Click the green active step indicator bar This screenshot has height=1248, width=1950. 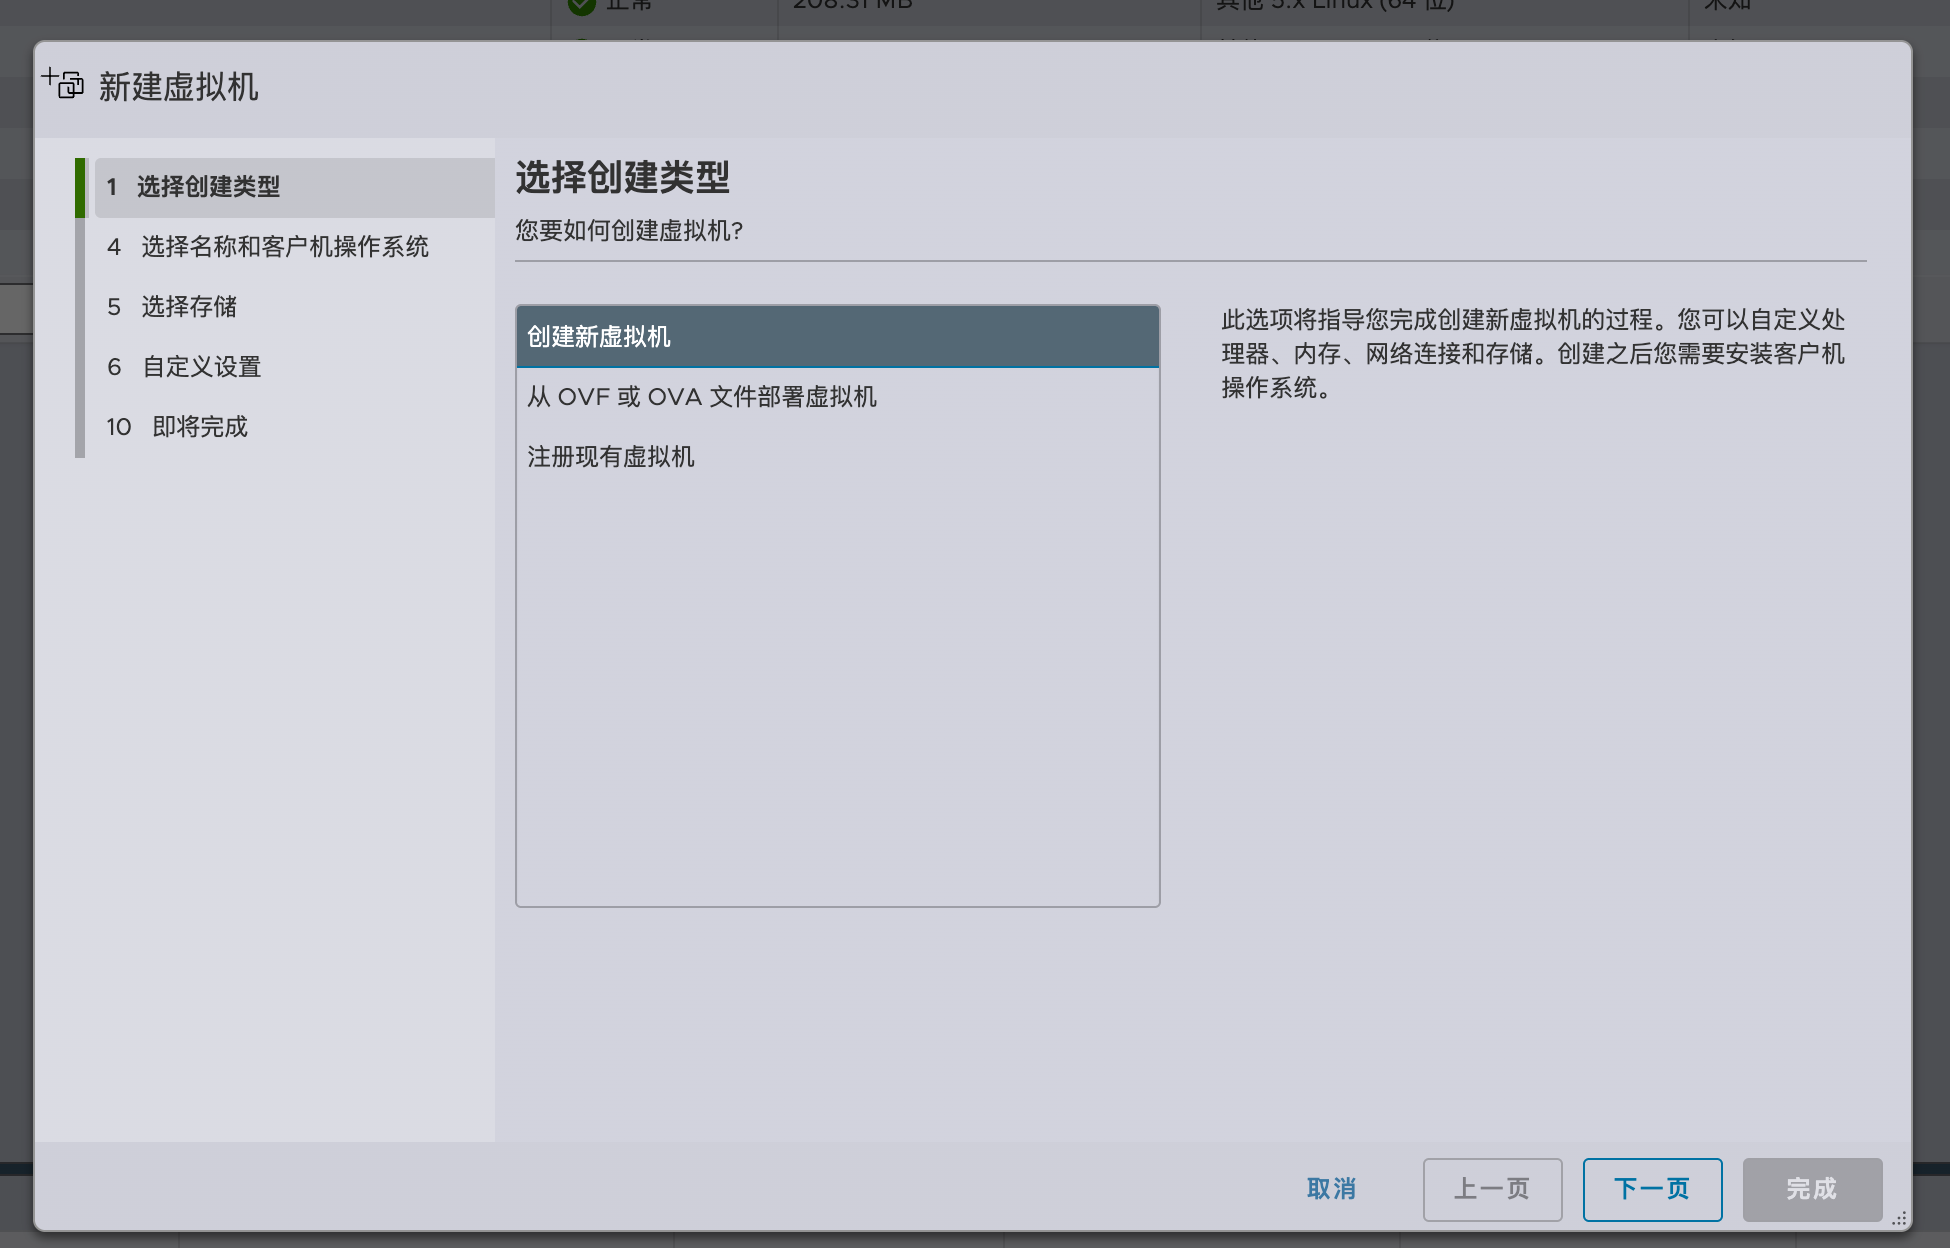click(80, 187)
